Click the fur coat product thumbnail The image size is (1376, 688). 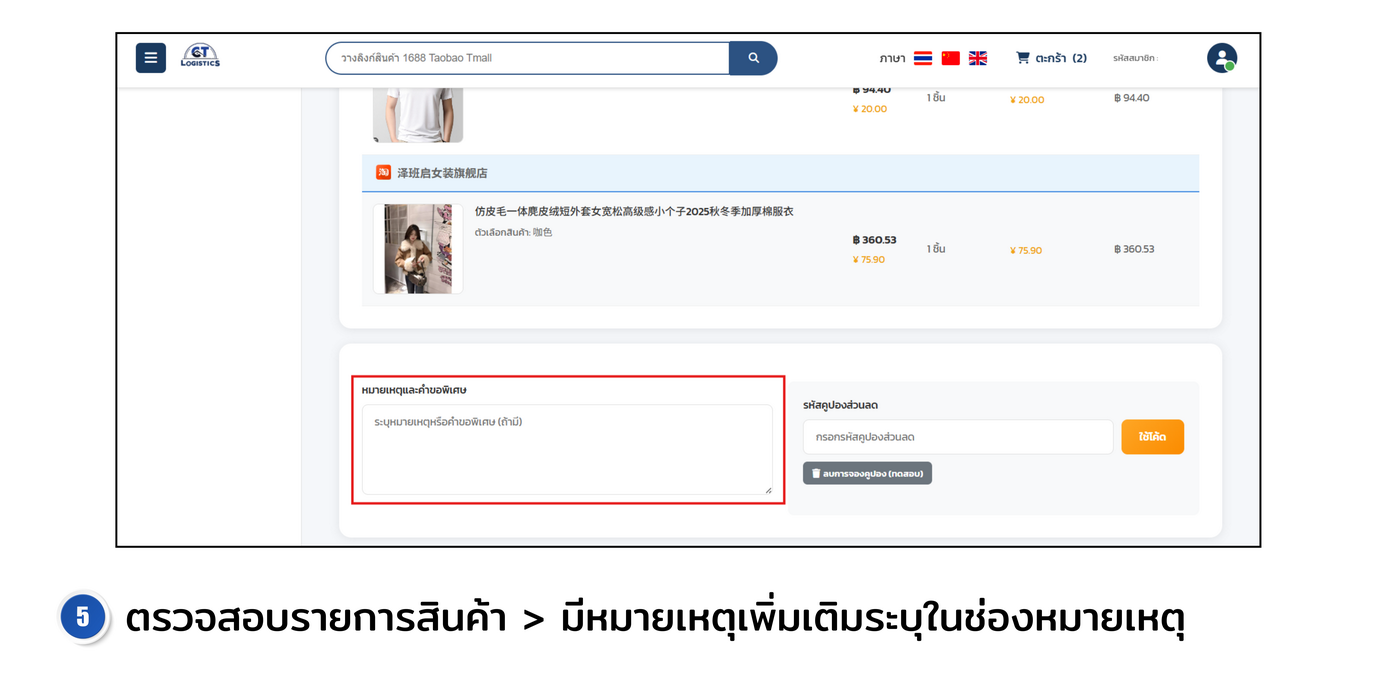pyautogui.click(x=418, y=249)
